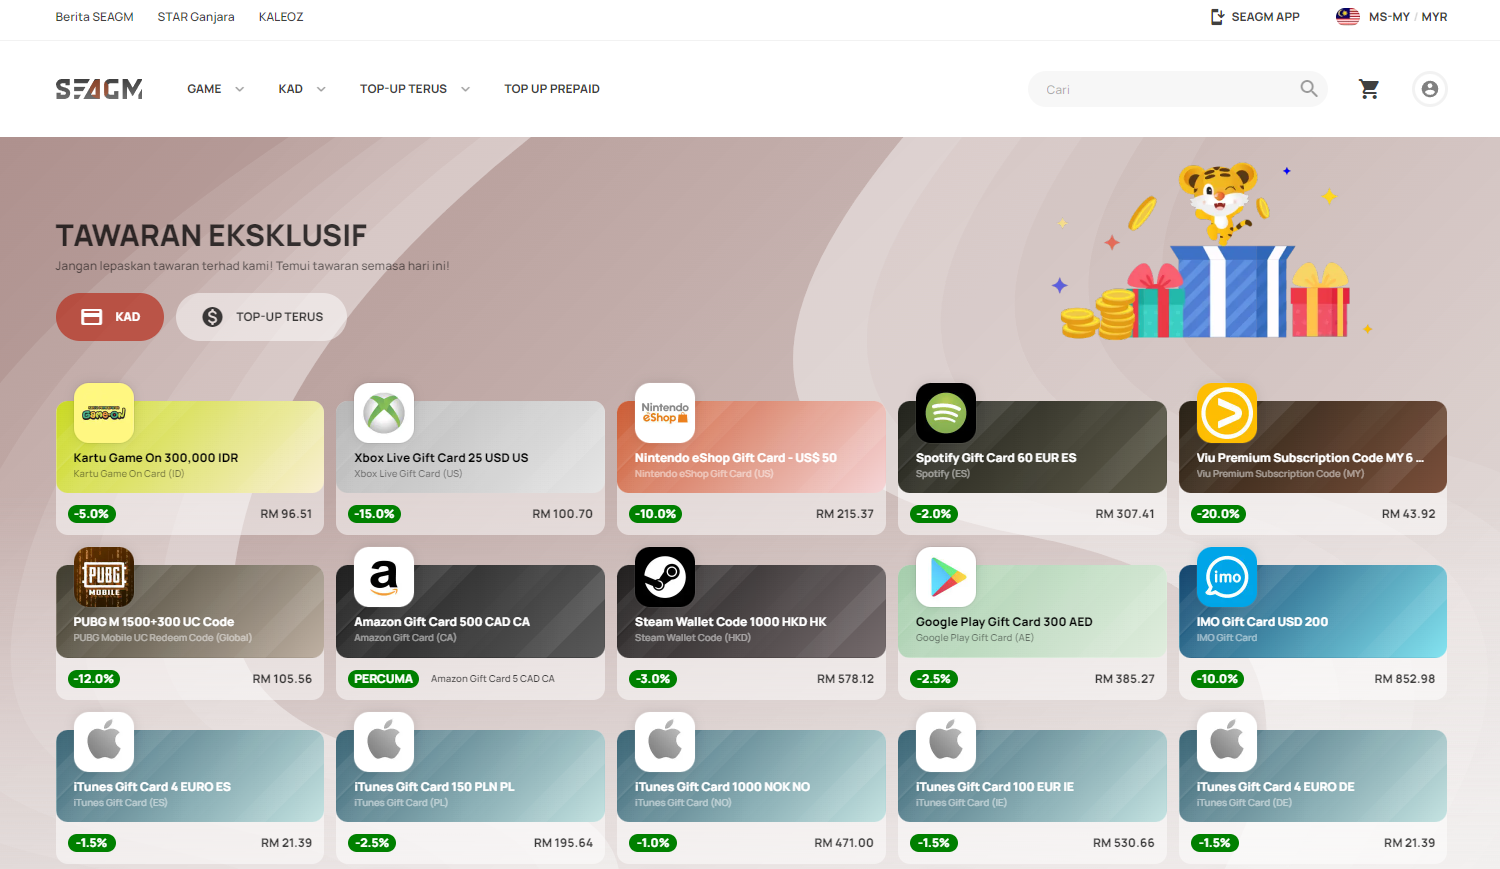
Task: Click the Xbox Live logo icon
Action: (x=384, y=413)
